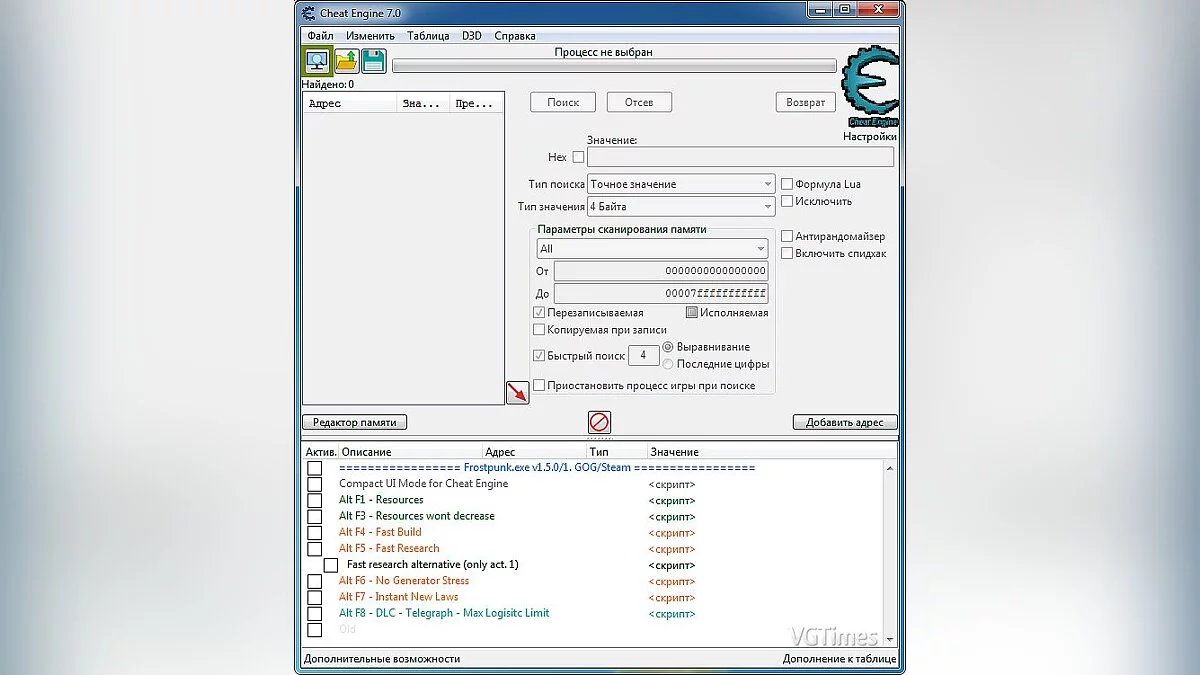1200x675 pixels.
Task: Click the Редактор памяти button
Action: point(354,423)
